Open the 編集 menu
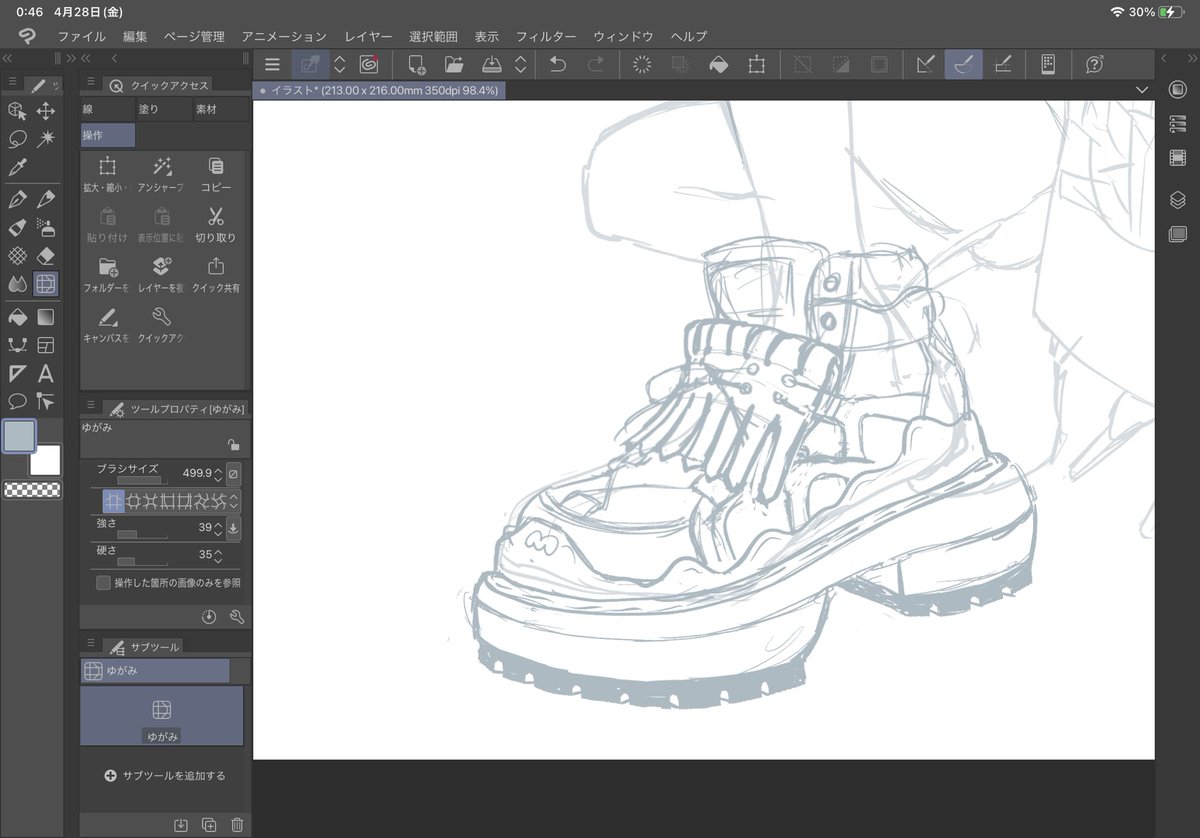Image resolution: width=1200 pixels, height=838 pixels. point(135,36)
